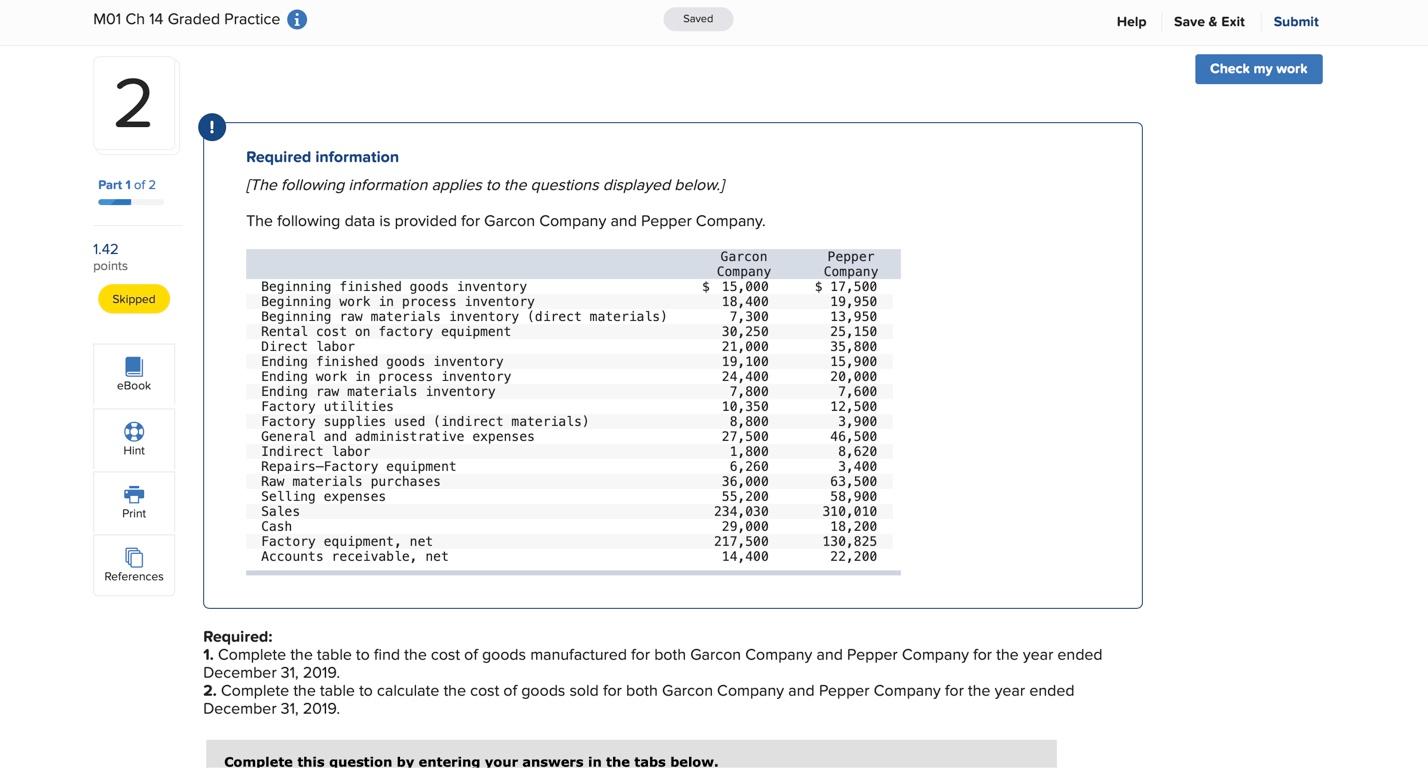Click the Factory utilities row label

point(327,407)
